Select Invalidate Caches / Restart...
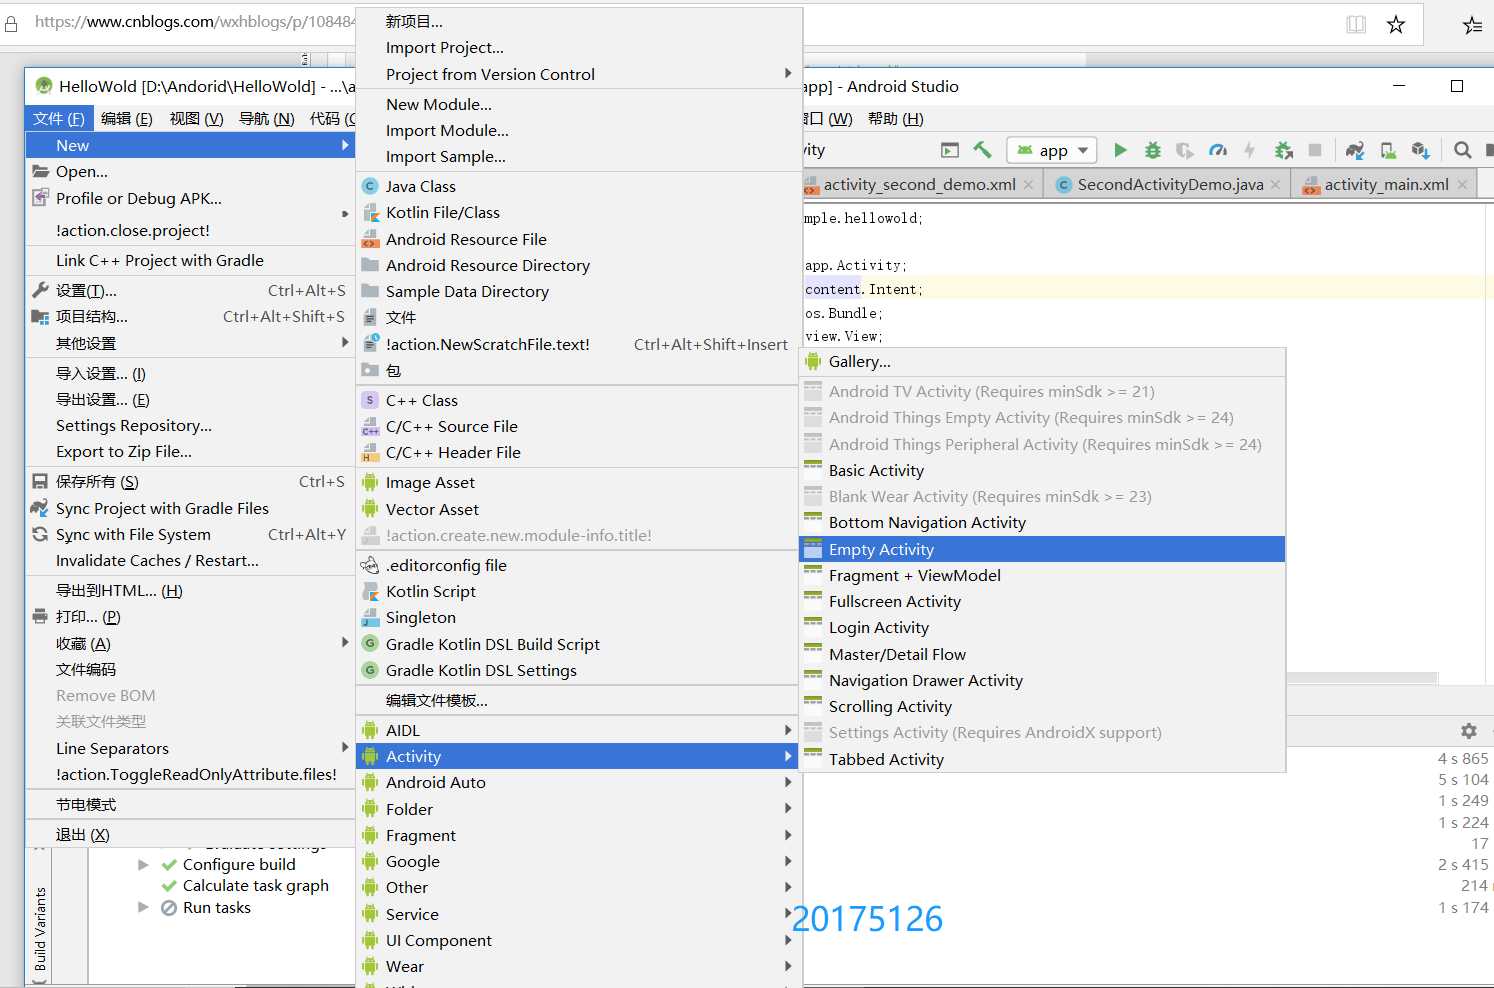The height and width of the screenshot is (988, 1494). point(190,560)
